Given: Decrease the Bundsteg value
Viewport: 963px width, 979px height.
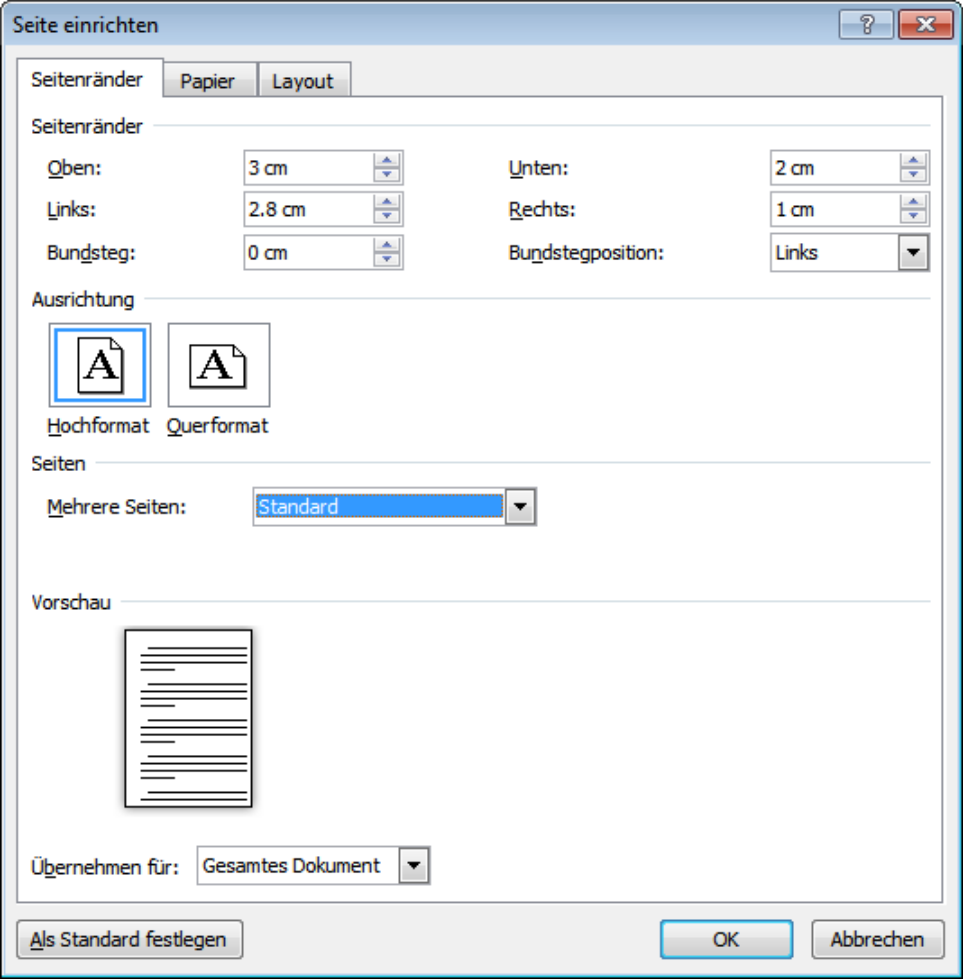Looking at the screenshot, I should tap(387, 260).
